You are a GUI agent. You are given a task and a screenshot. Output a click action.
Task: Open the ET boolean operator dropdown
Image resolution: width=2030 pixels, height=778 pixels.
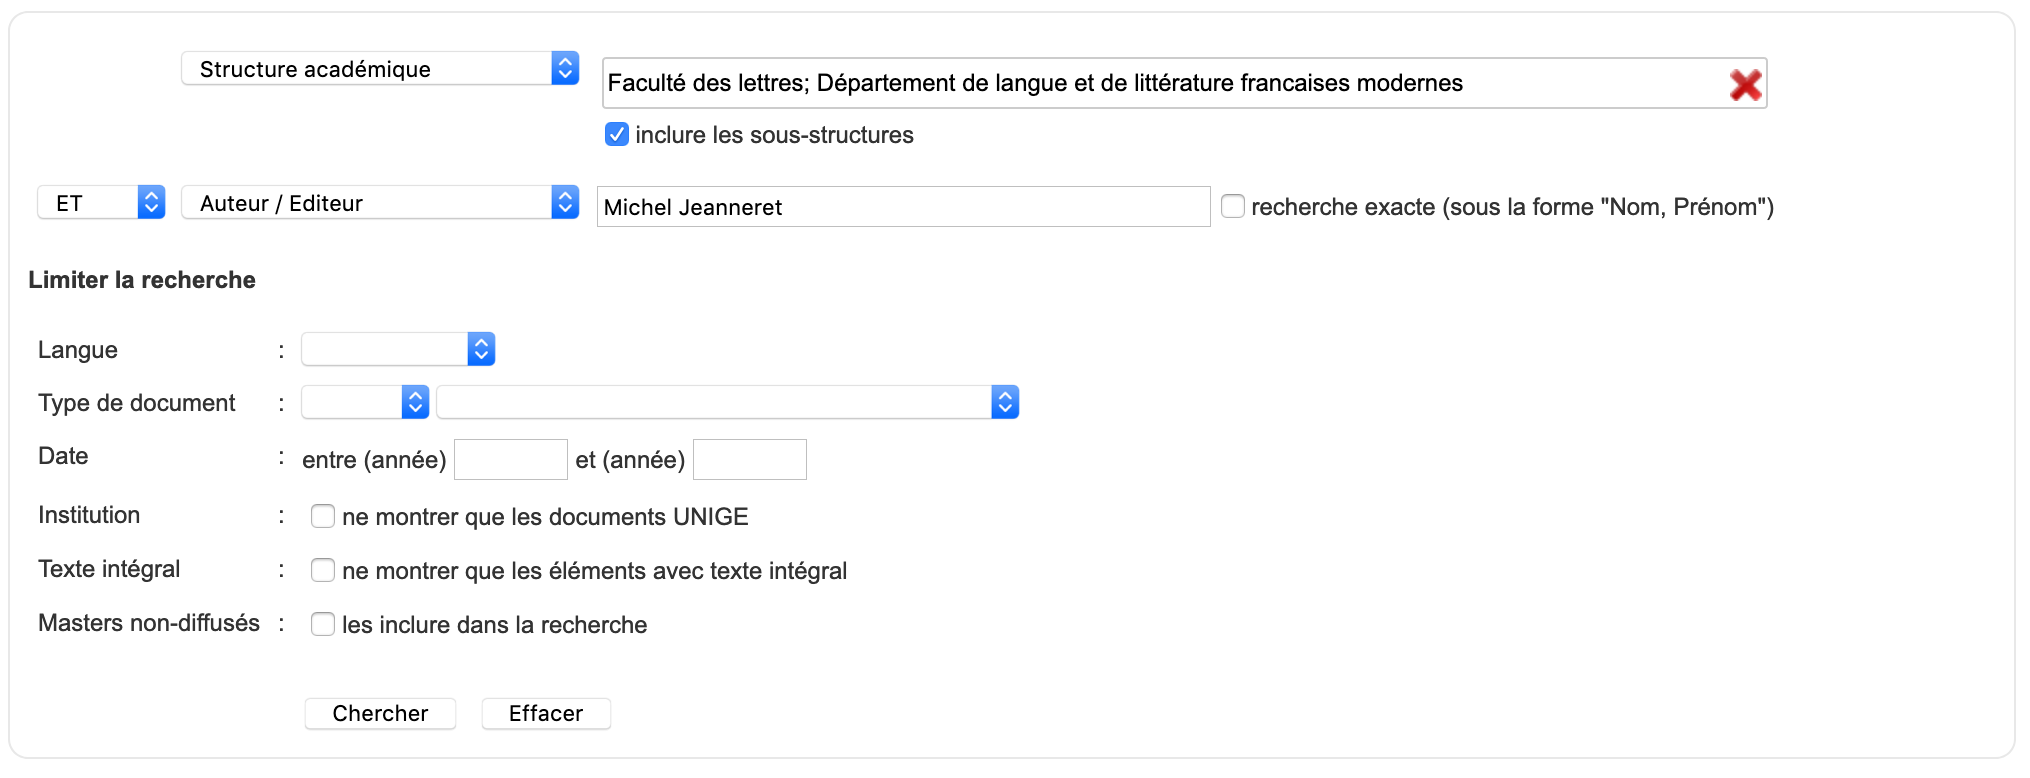point(101,203)
